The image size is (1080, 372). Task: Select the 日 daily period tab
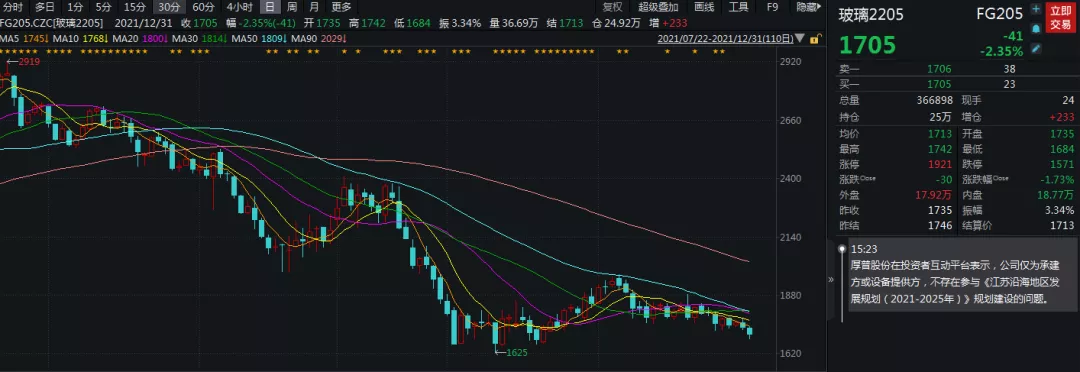point(271,8)
